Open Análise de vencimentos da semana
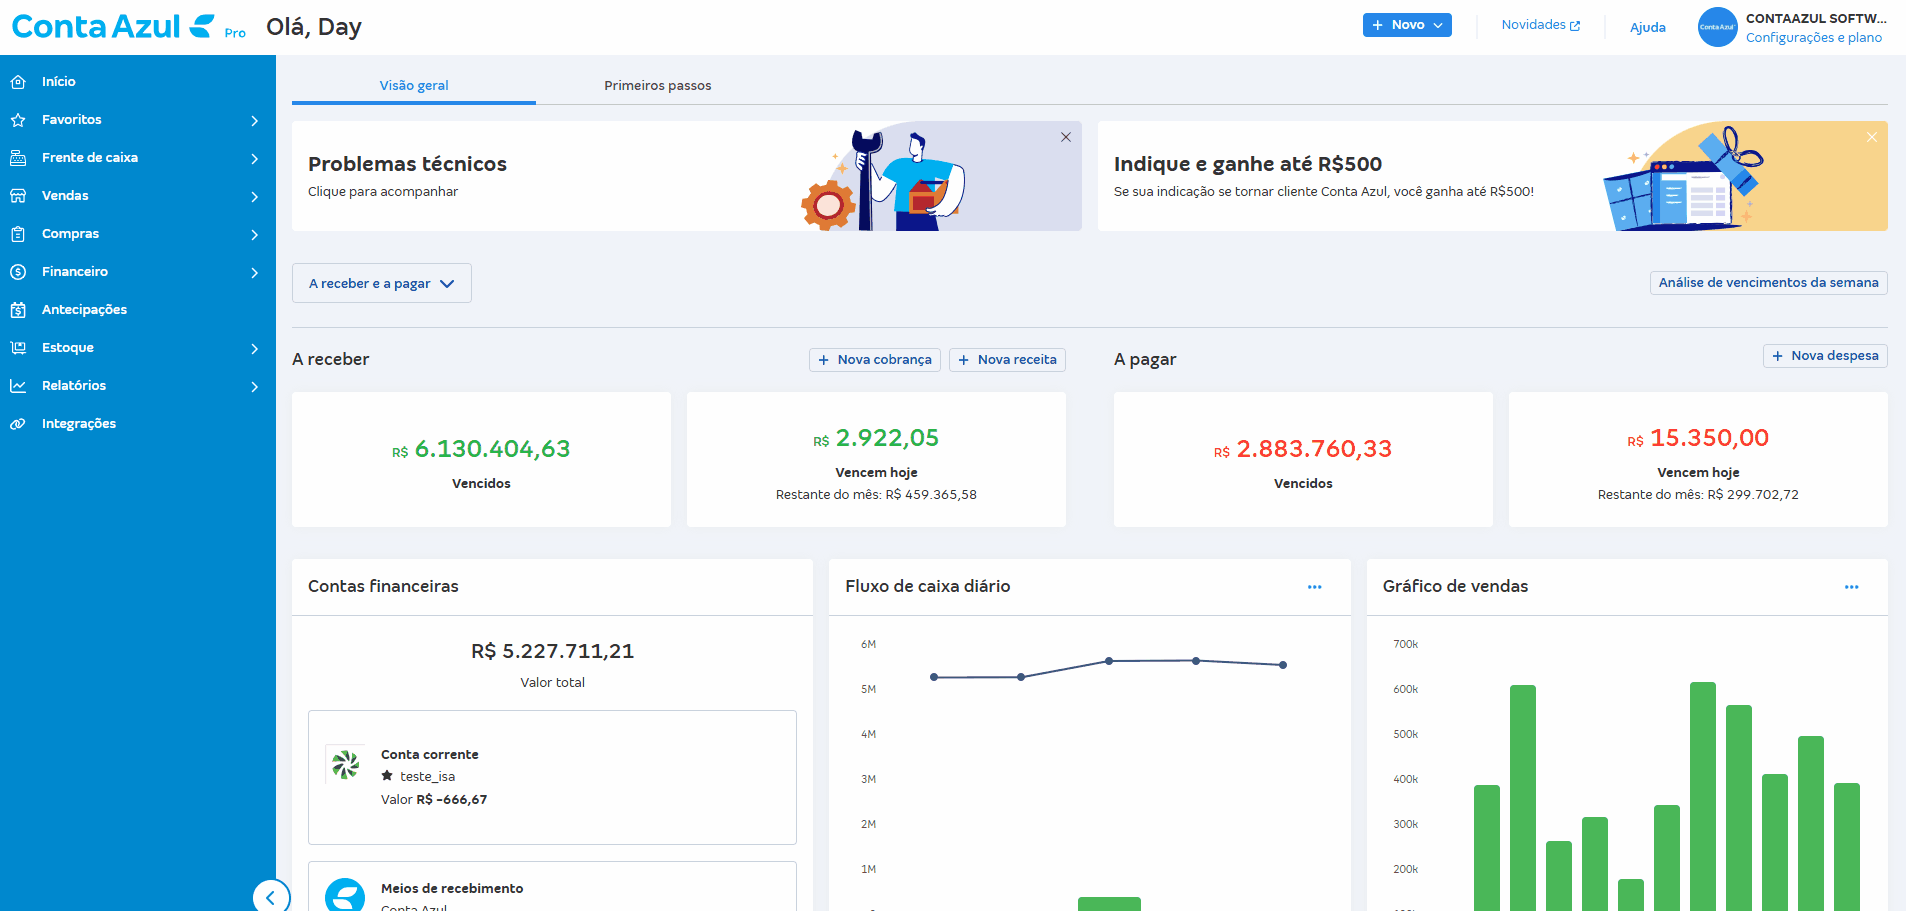Screen dimensions: 1906x911 [1769, 283]
